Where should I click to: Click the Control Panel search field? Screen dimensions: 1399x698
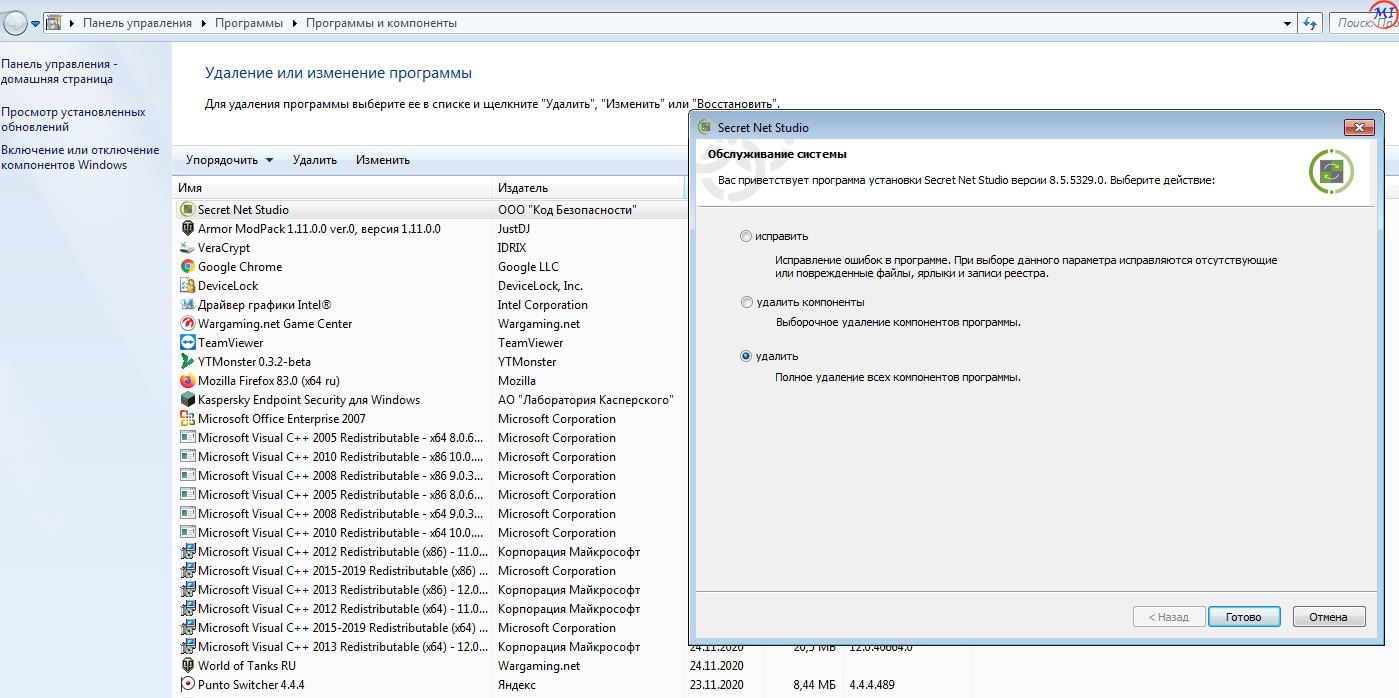pos(1364,23)
